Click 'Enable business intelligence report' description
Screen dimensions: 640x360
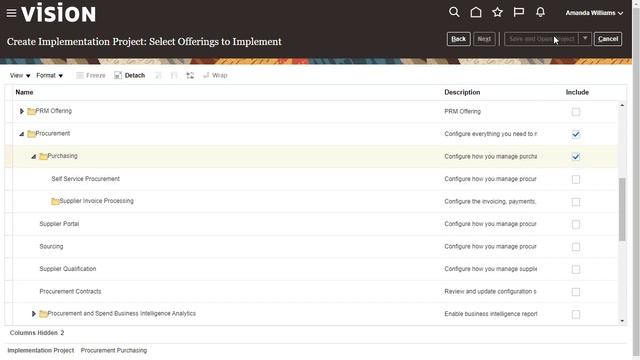click(x=491, y=314)
